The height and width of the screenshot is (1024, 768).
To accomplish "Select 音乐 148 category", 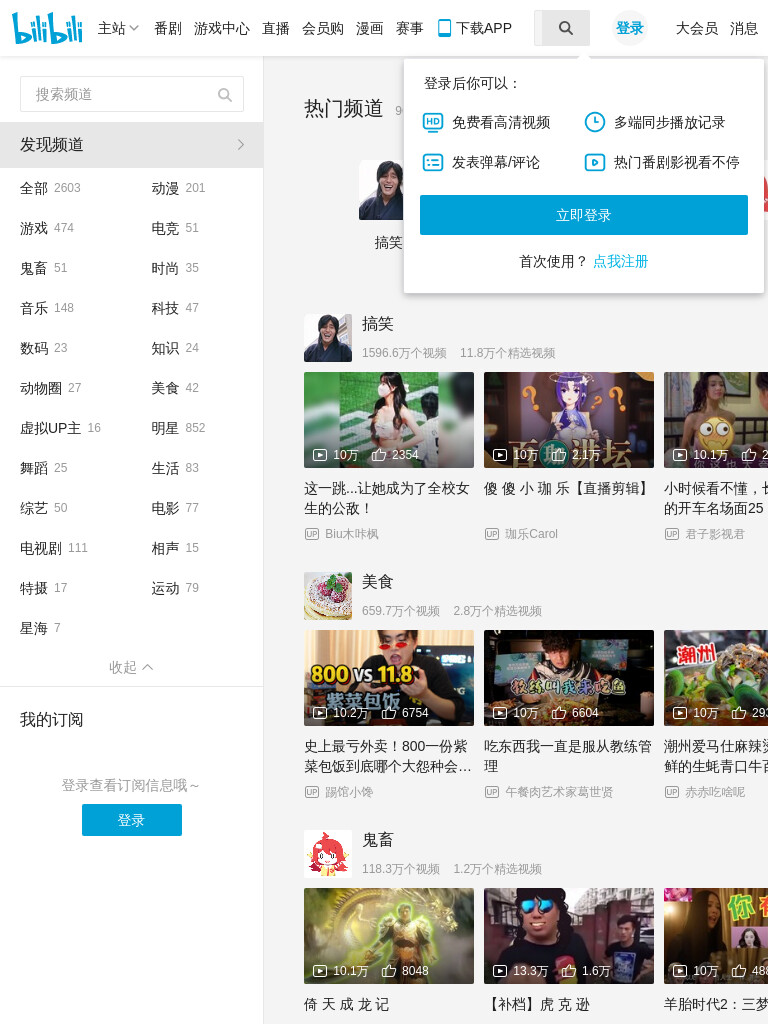I will [47, 308].
